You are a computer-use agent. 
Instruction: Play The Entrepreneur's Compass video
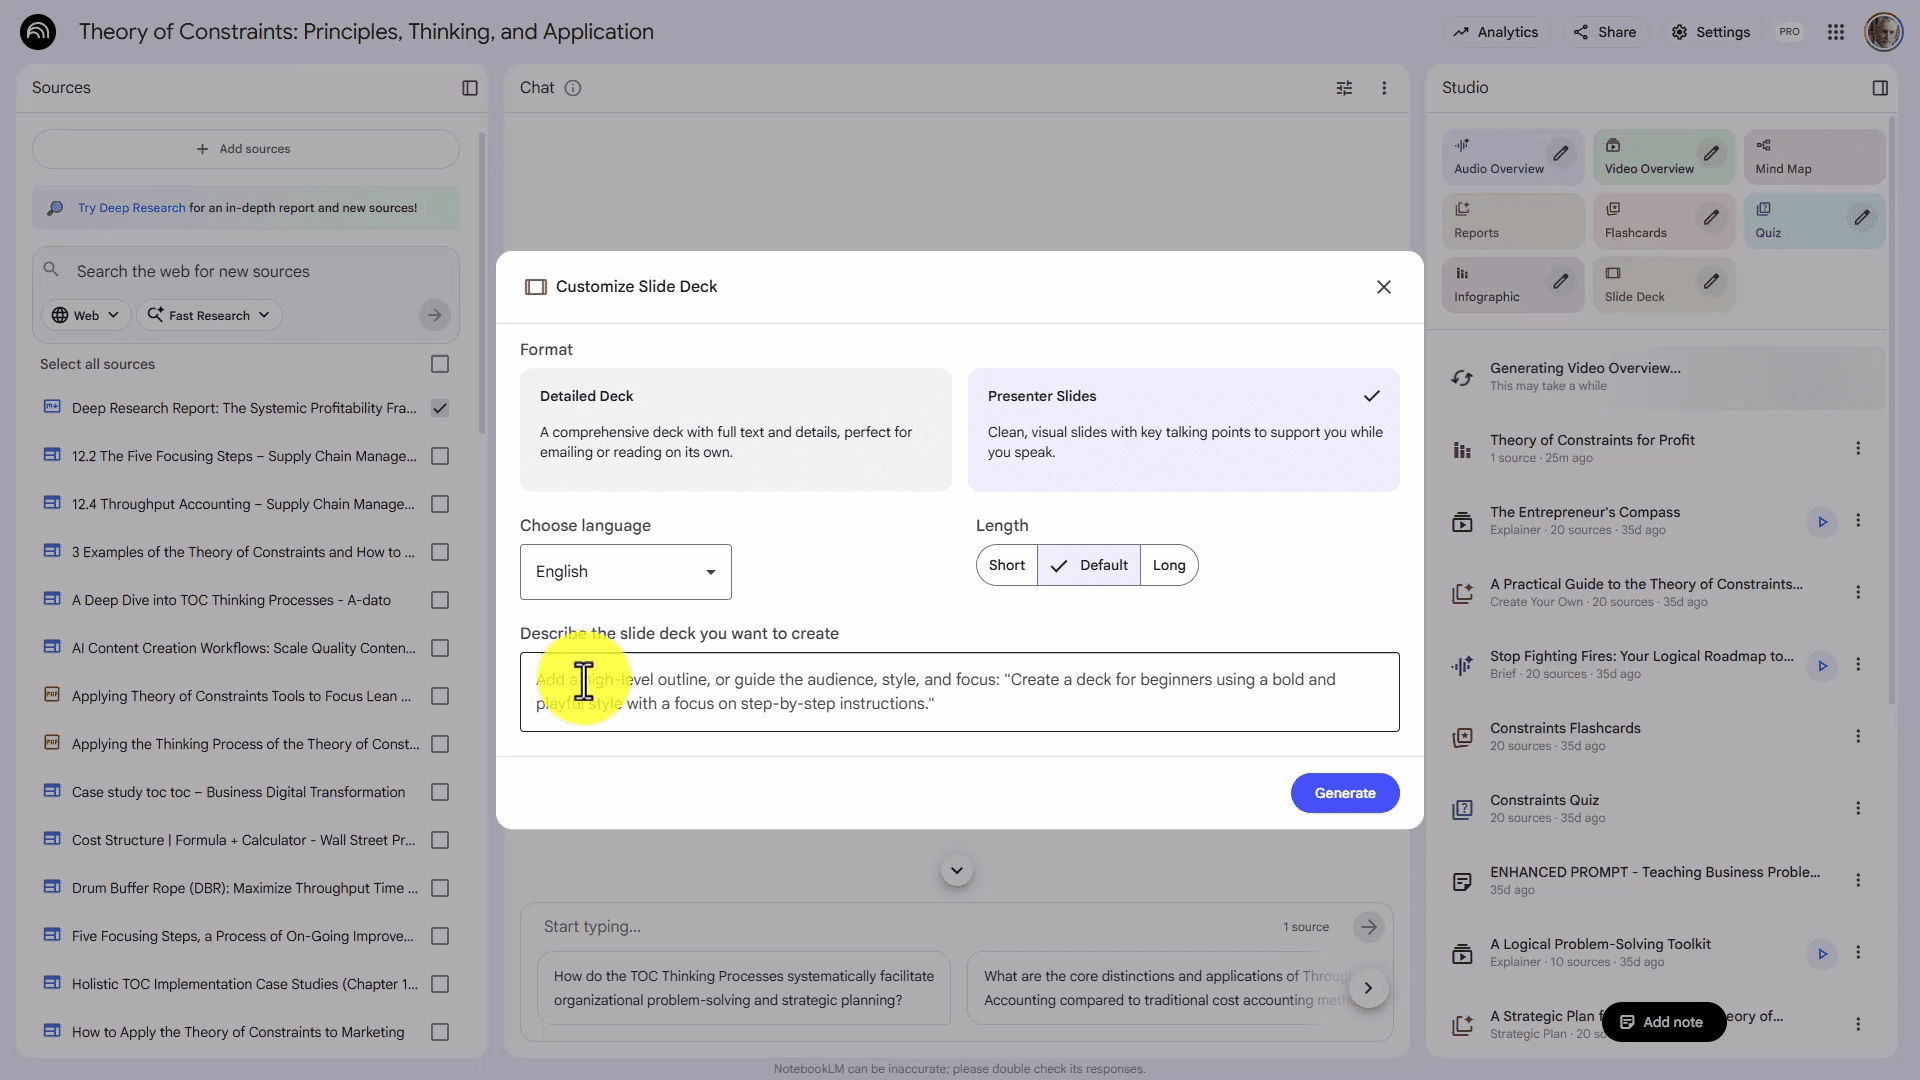1822,521
